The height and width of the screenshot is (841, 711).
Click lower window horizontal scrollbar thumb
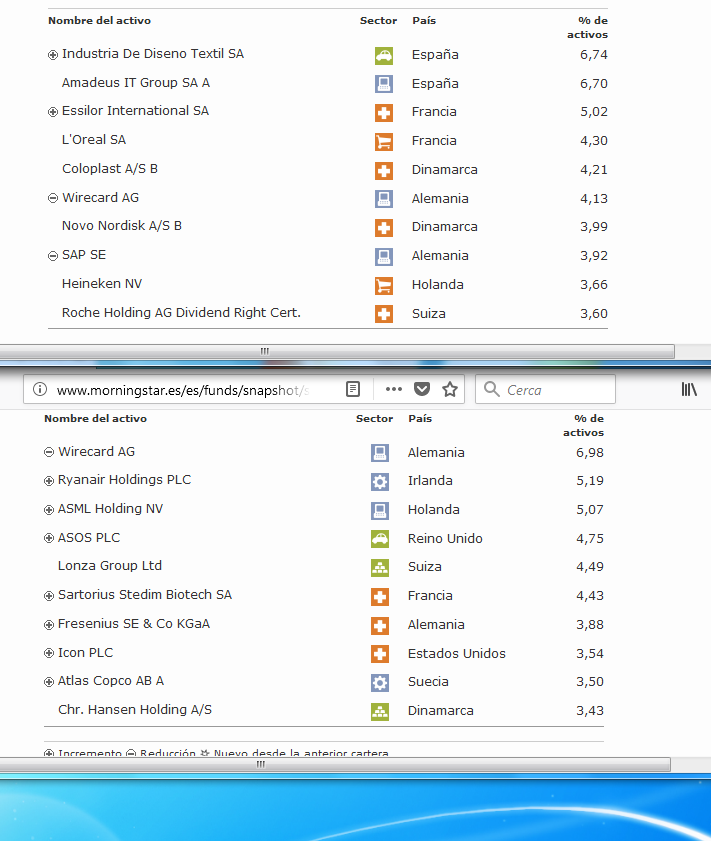pos(335,764)
